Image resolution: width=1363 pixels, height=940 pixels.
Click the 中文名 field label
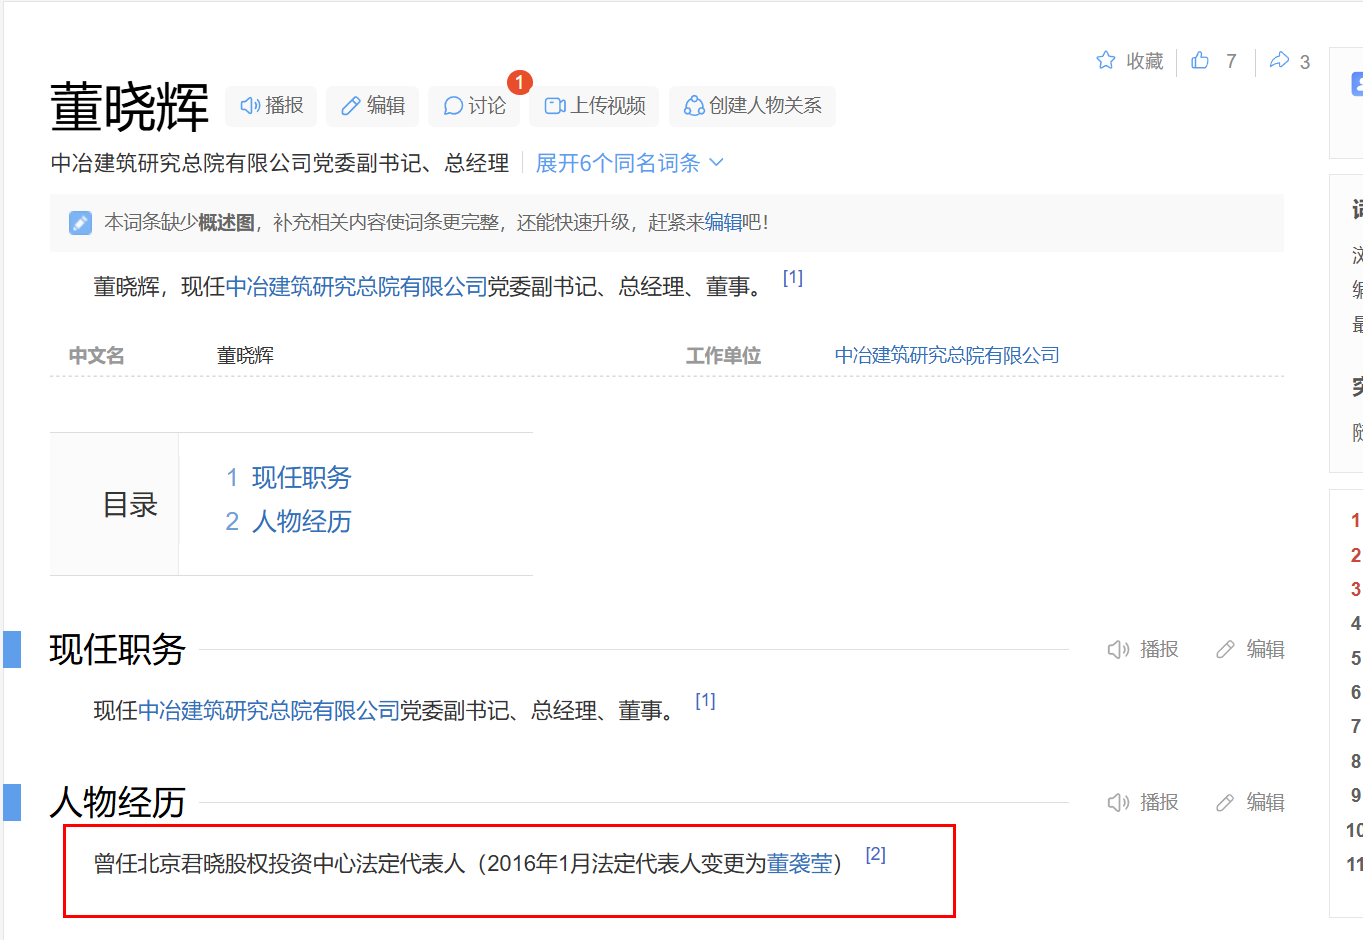pos(97,355)
